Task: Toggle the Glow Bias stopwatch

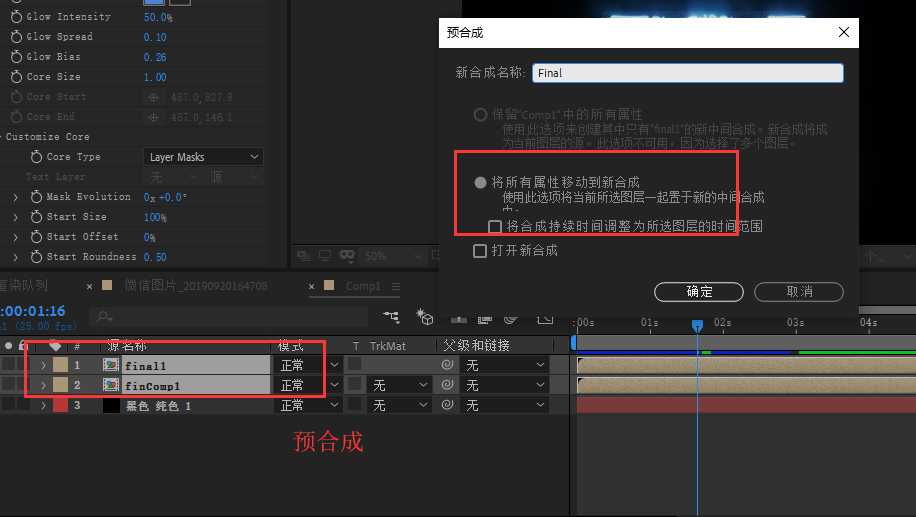Action: (16, 57)
